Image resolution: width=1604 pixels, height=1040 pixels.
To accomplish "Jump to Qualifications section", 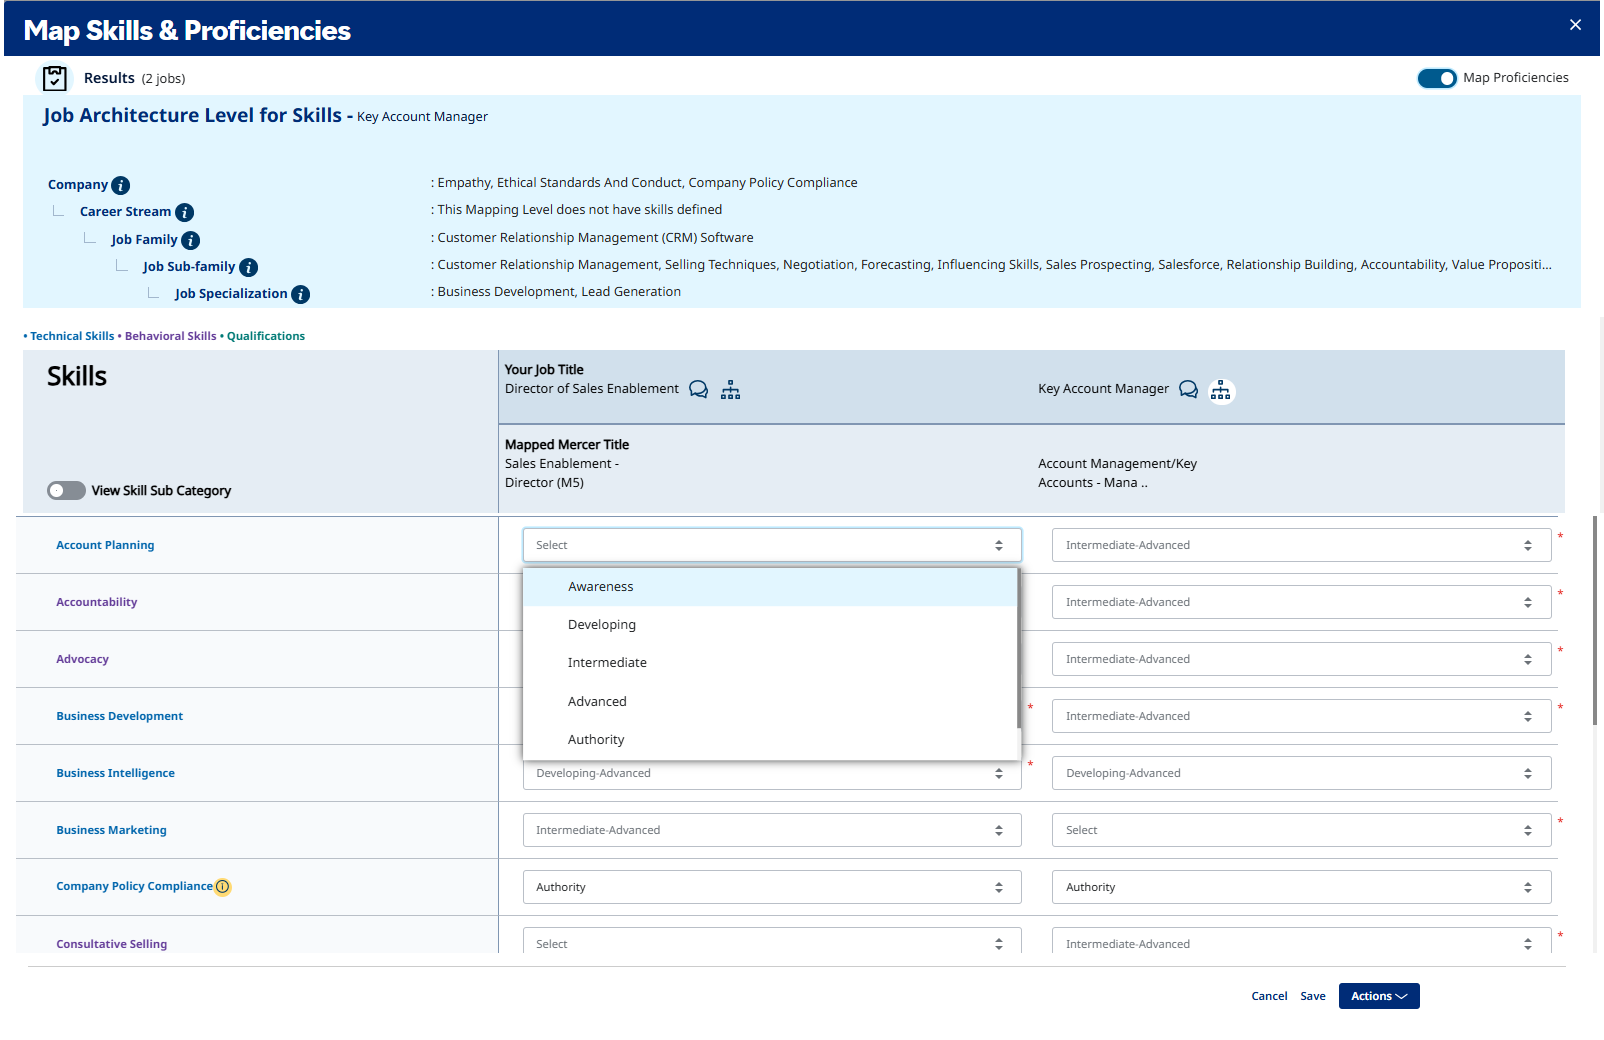I will (266, 336).
